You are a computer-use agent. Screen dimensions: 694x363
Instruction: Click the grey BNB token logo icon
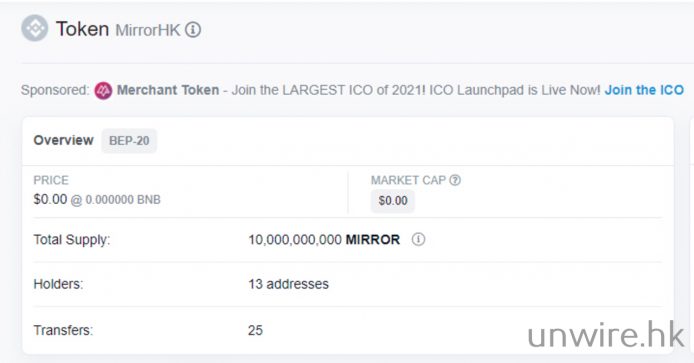(35, 28)
